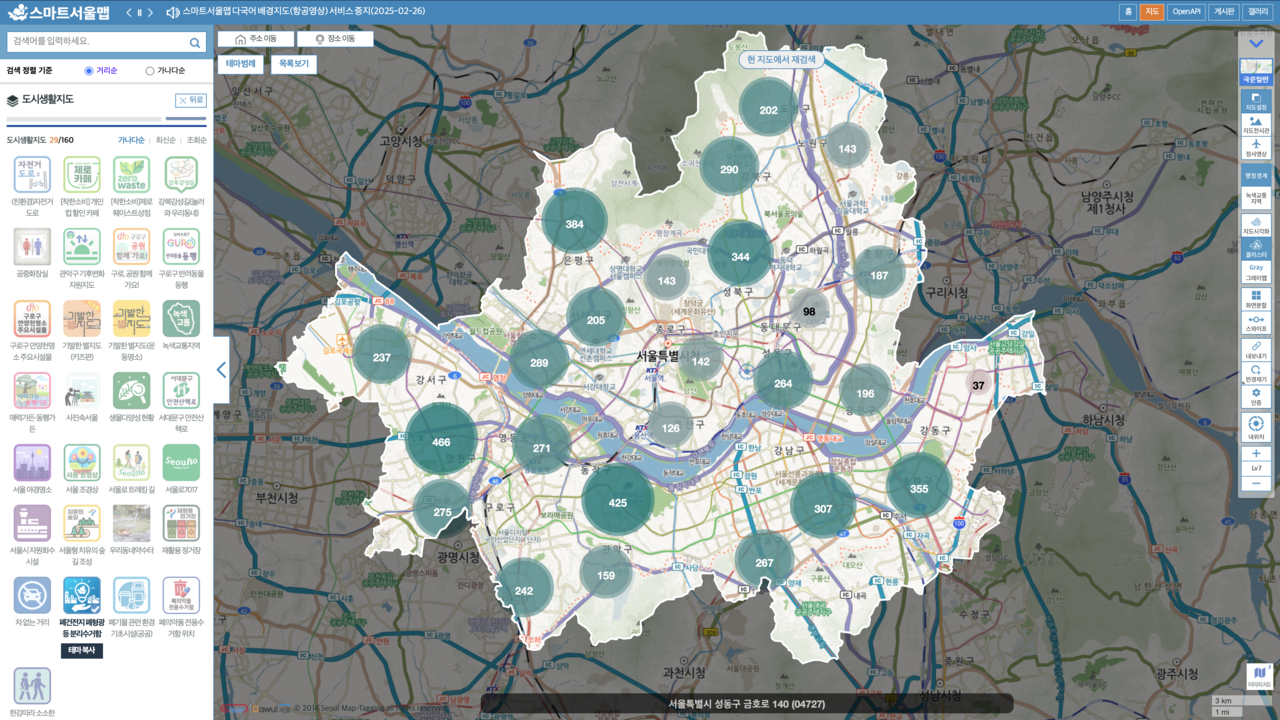Open the 녹색교통지역 green transport theme
The height and width of the screenshot is (720, 1280).
pyautogui.click(x=183, y=318)
